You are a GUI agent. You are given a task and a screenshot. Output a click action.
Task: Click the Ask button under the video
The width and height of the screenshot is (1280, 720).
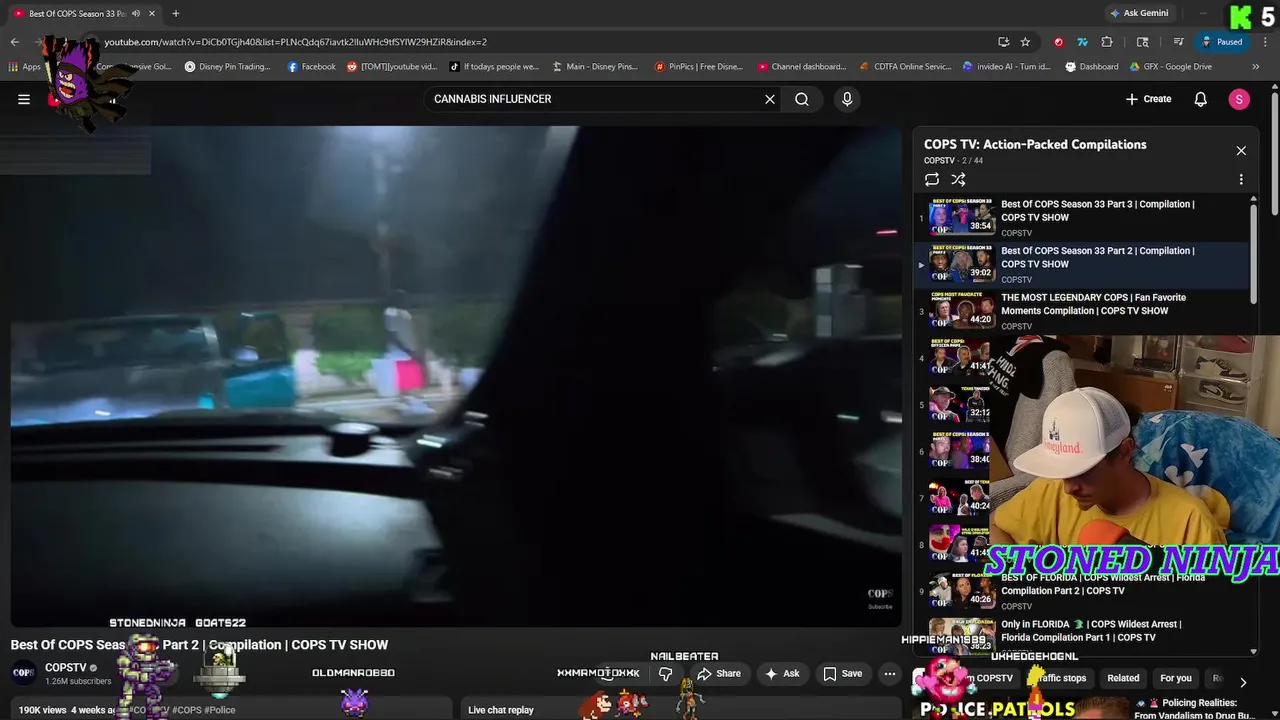(782, 674)
